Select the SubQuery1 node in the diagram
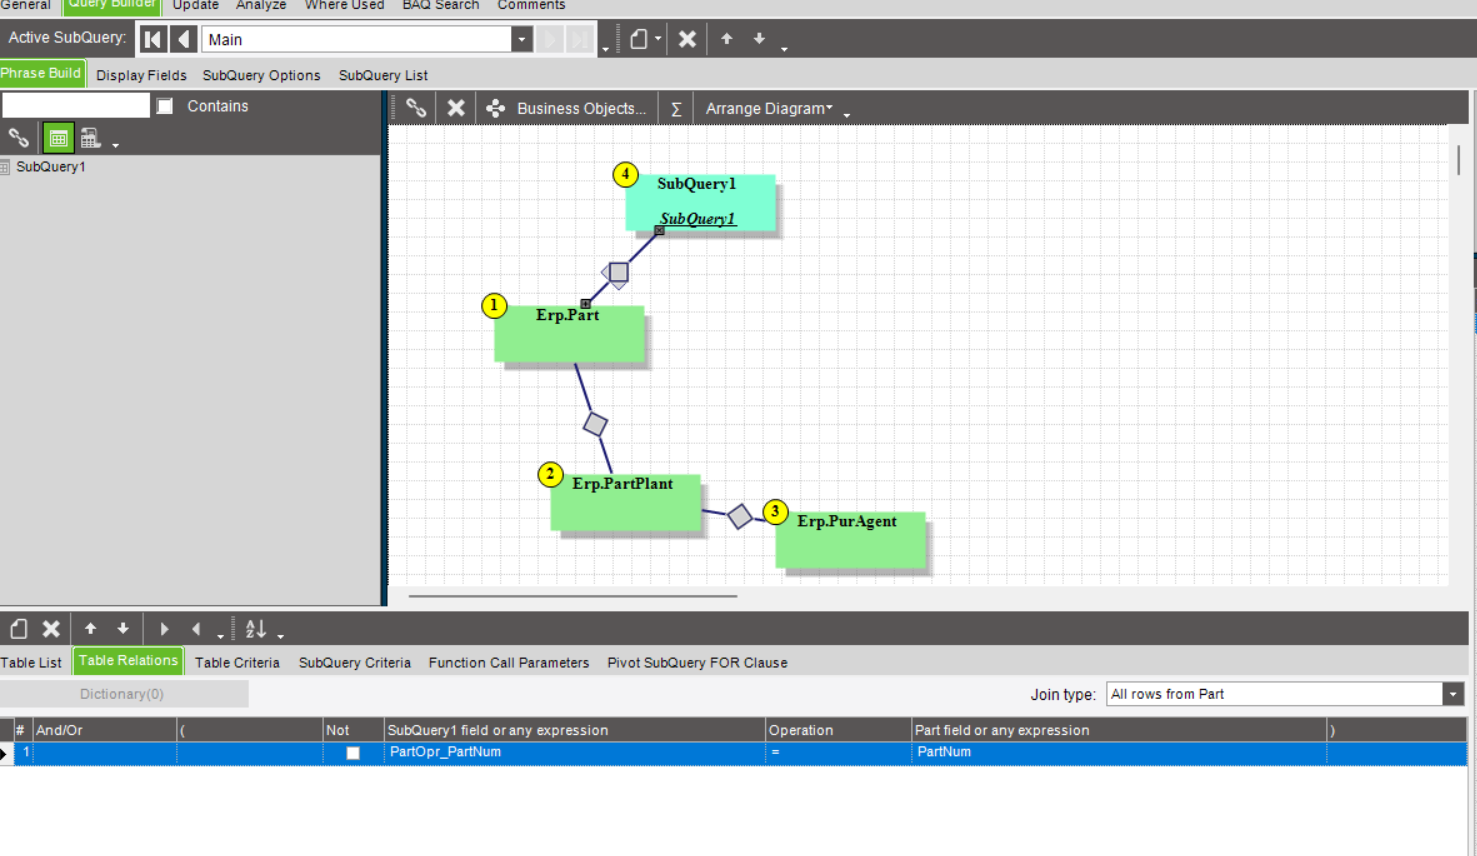Image resolution: width=1477 pixels, height=856 pixels. (700, 203)
